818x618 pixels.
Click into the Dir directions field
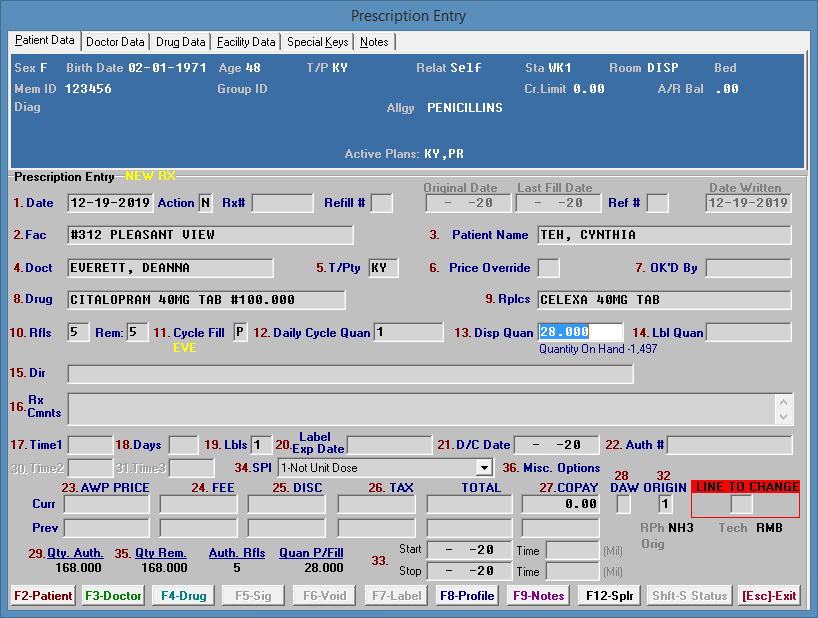(350, 374)
